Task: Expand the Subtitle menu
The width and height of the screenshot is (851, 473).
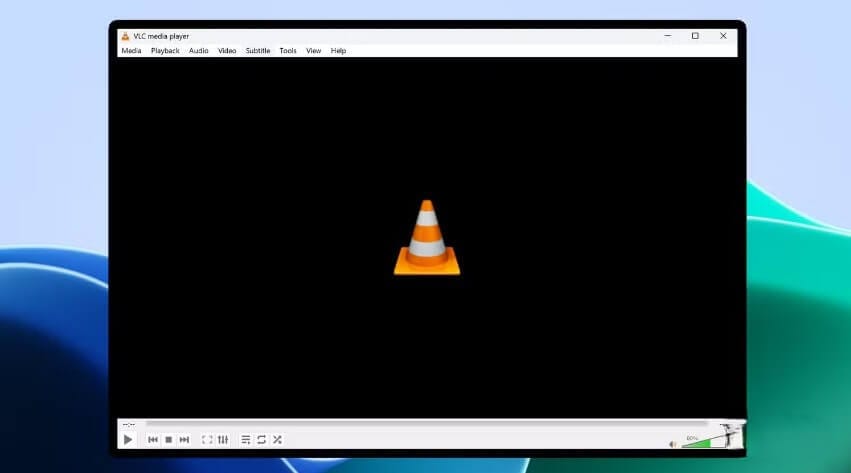Action: coord(258,50)
